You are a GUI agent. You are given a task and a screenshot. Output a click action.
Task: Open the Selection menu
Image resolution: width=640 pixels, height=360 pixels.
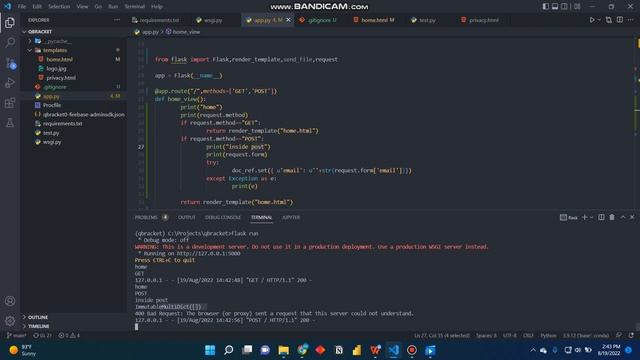59,7
